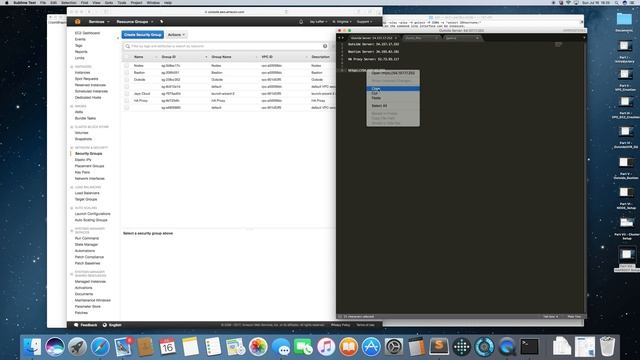Open Safari compass icon in dock
This screenshot has height=360, width=640.
(x=100, y=347)
